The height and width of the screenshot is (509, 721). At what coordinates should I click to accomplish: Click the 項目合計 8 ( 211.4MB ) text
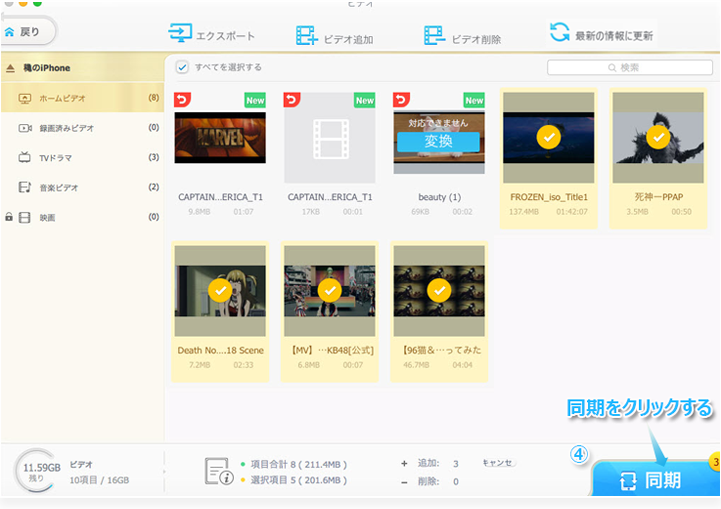pyautogui.click(x=298, y=464)
